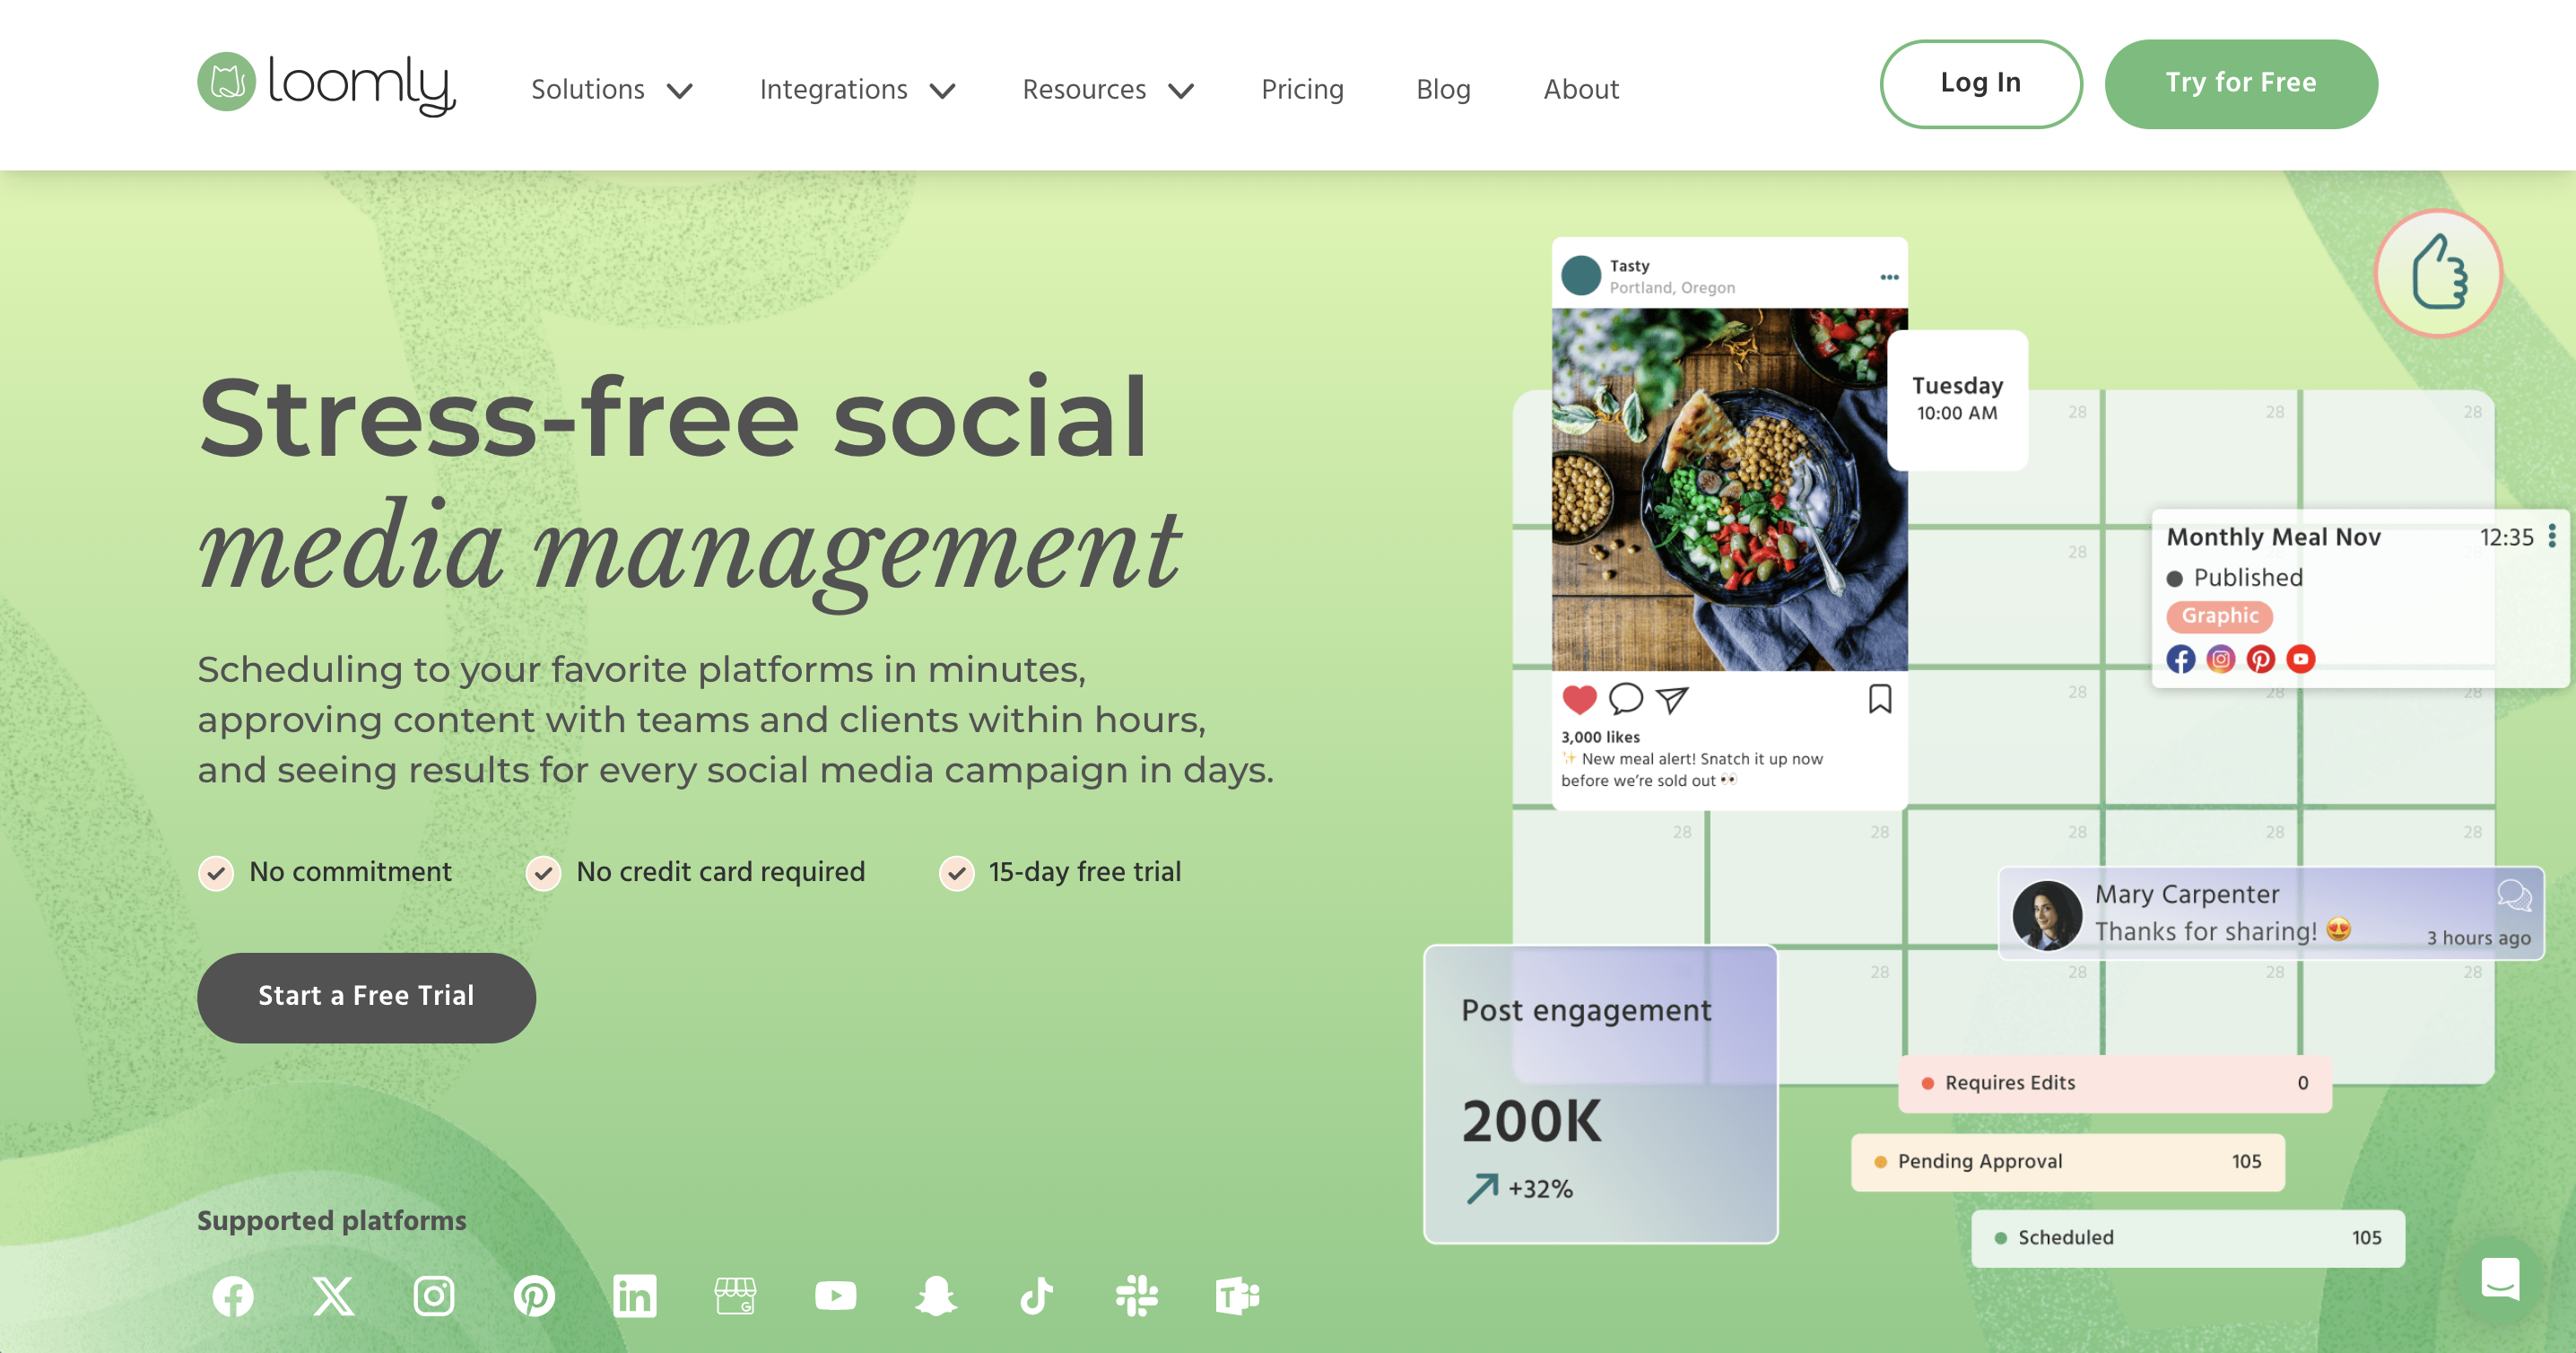Click the Pinterest platform icon
The image size is (2576, 1353).
[534, 1292]
